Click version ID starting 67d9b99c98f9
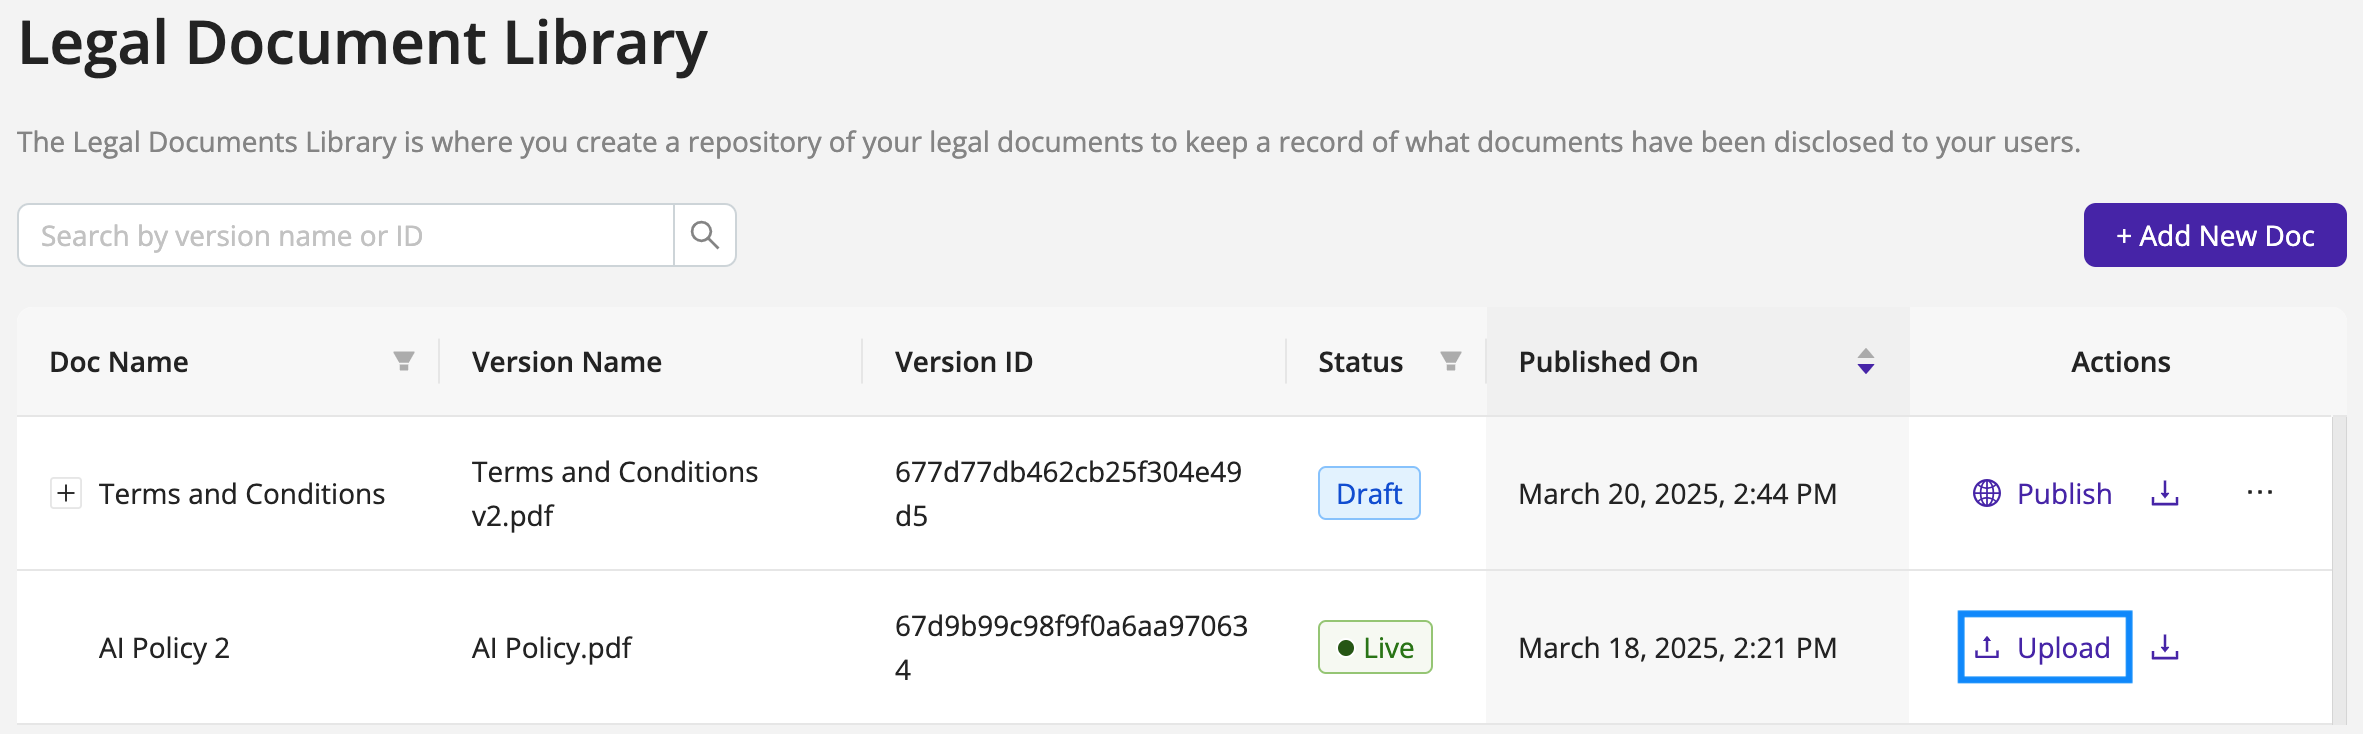Image resolution: width=2363 pixels, height=734 pixels. coord(1071,647)
